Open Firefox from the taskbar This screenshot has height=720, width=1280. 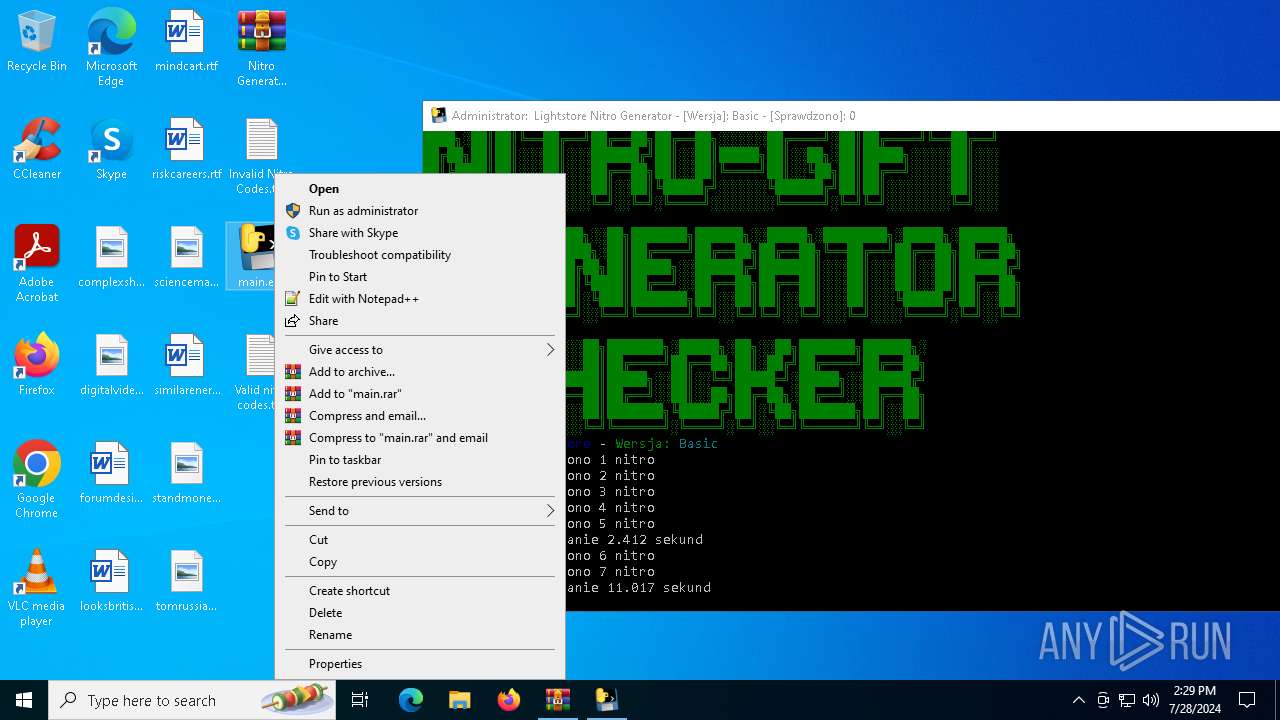pyautogui.click(x=508, y=700)
